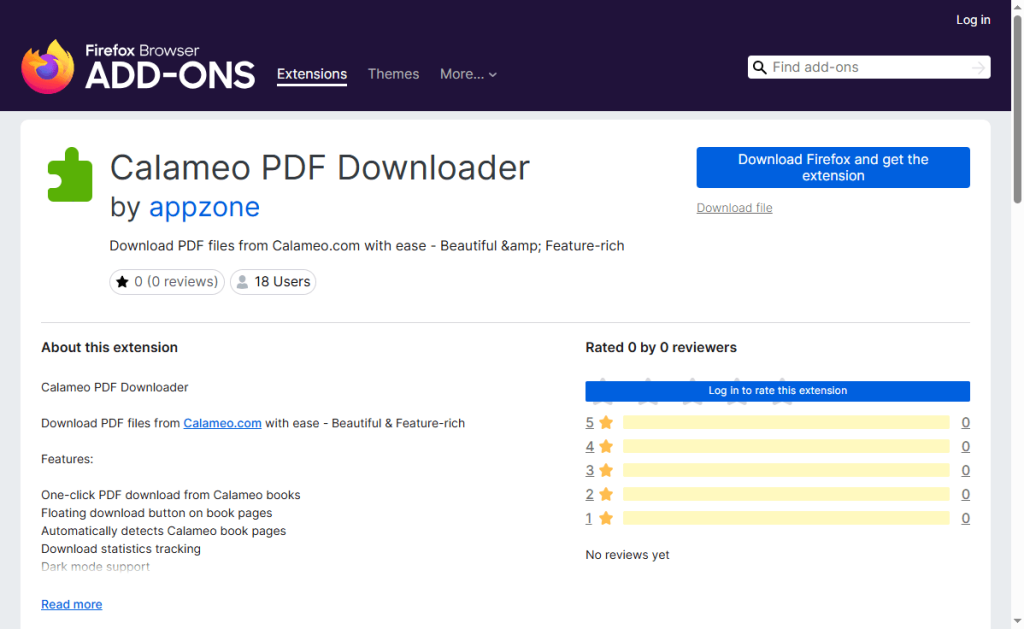Expand the More... dropdown chevron

(x=493, y=75)
